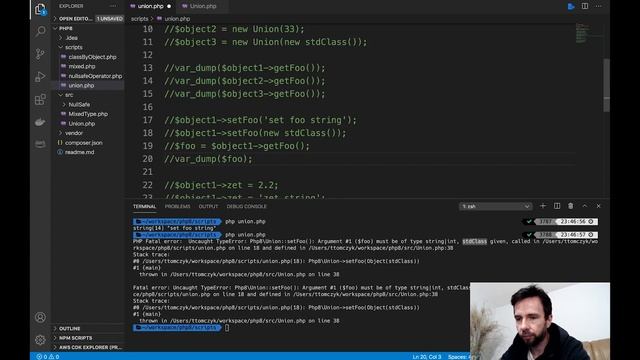This screenshot has height=360, width=640.
Task: Open the Run and Debug view
Action: (40, 77)
